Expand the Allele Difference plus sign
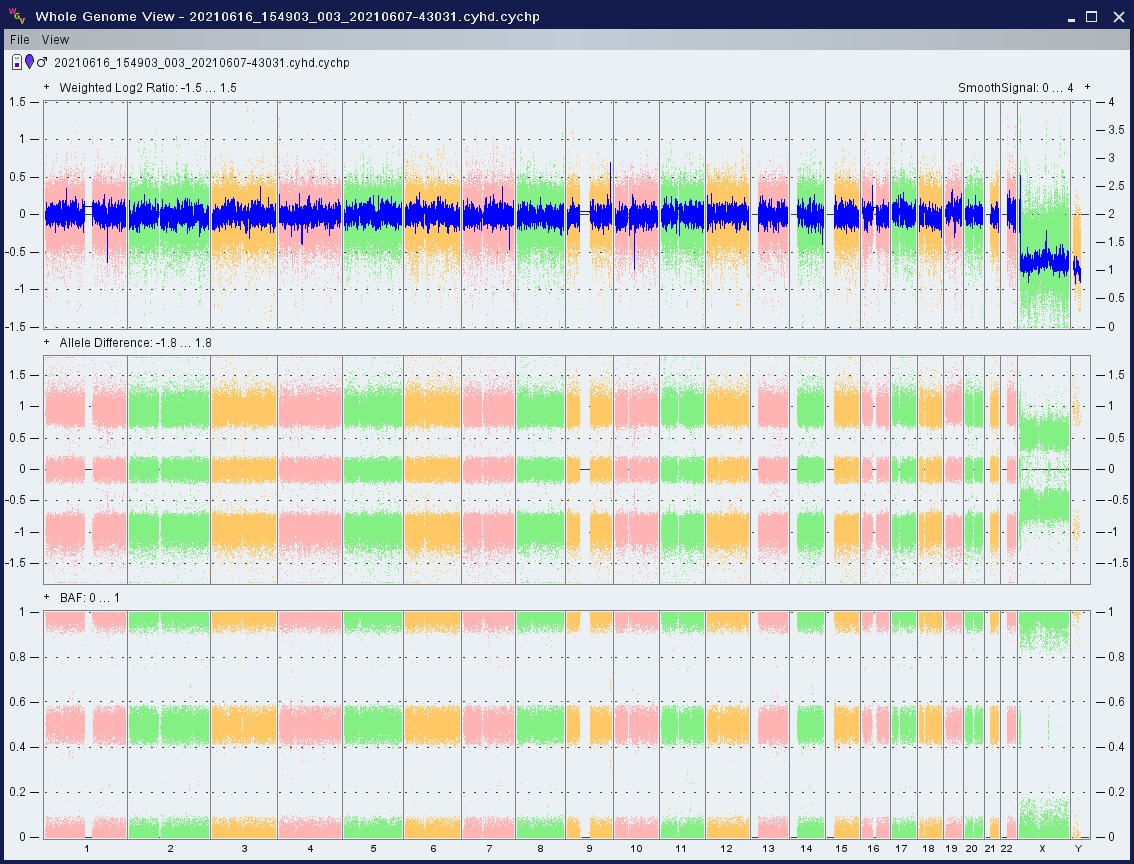Screen dimensions: 1134x864 [x=47, y=342]
